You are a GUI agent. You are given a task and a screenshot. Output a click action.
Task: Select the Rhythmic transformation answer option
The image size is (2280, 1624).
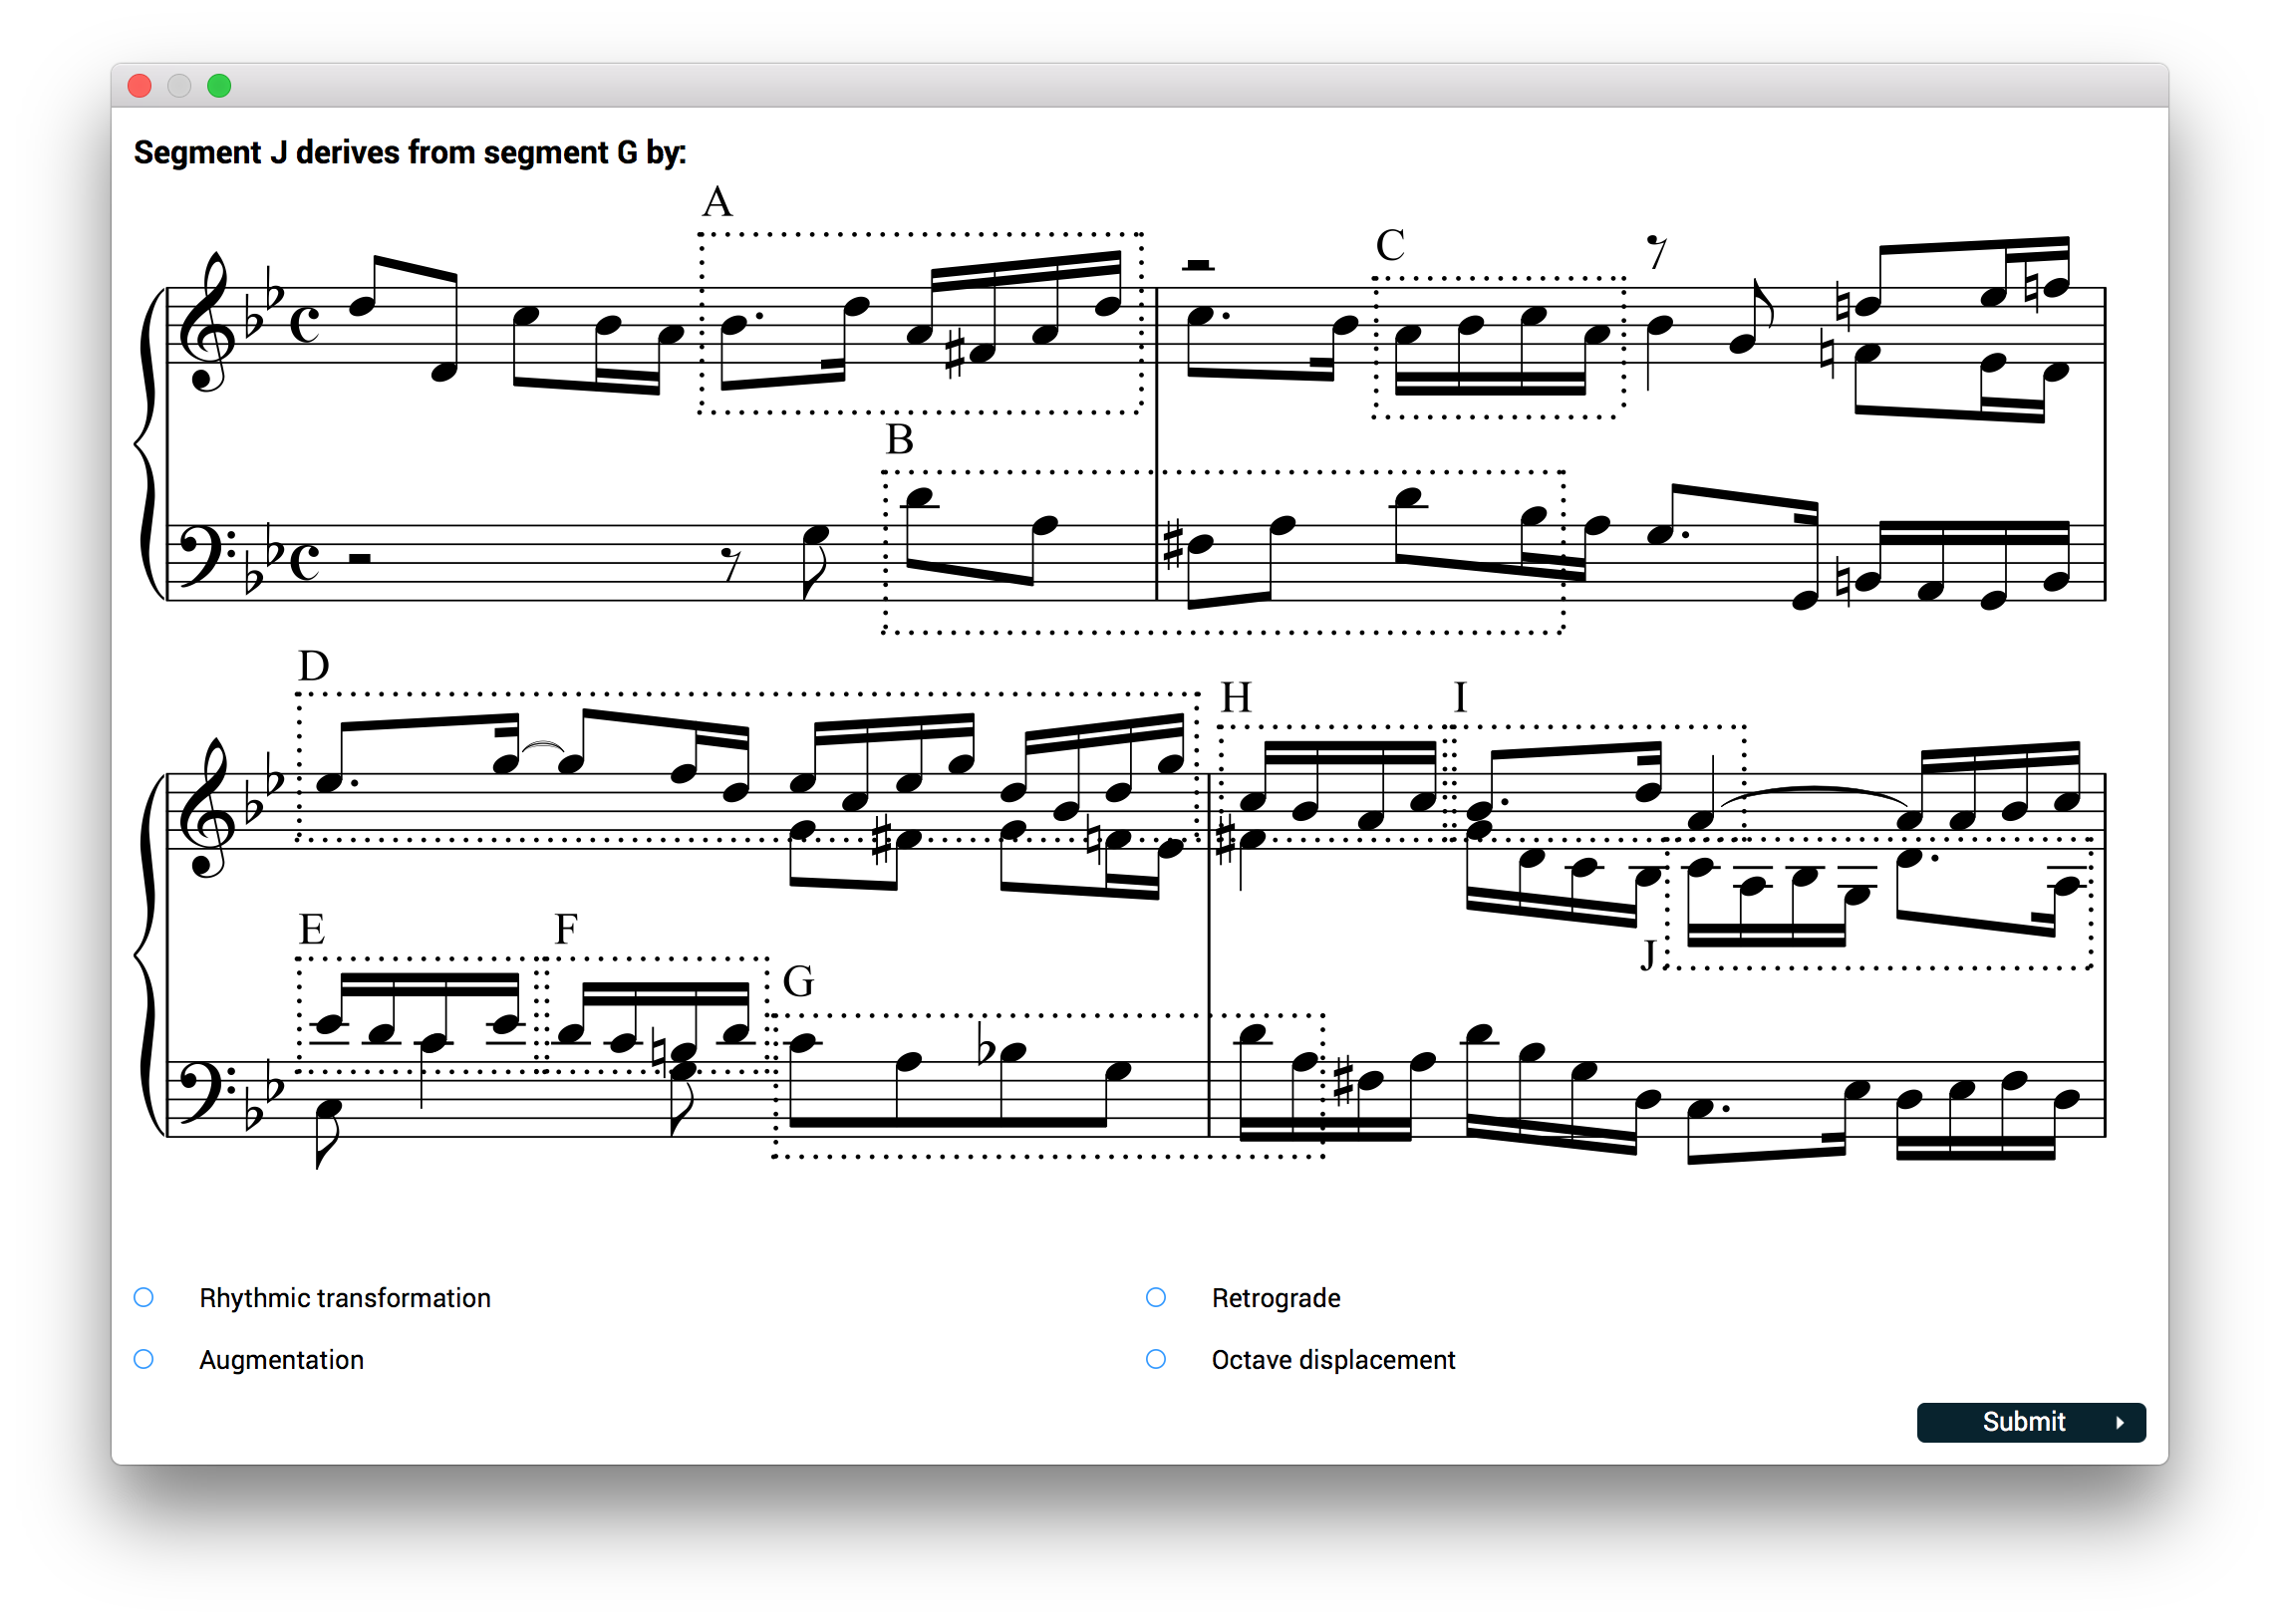coord(144,1297)
